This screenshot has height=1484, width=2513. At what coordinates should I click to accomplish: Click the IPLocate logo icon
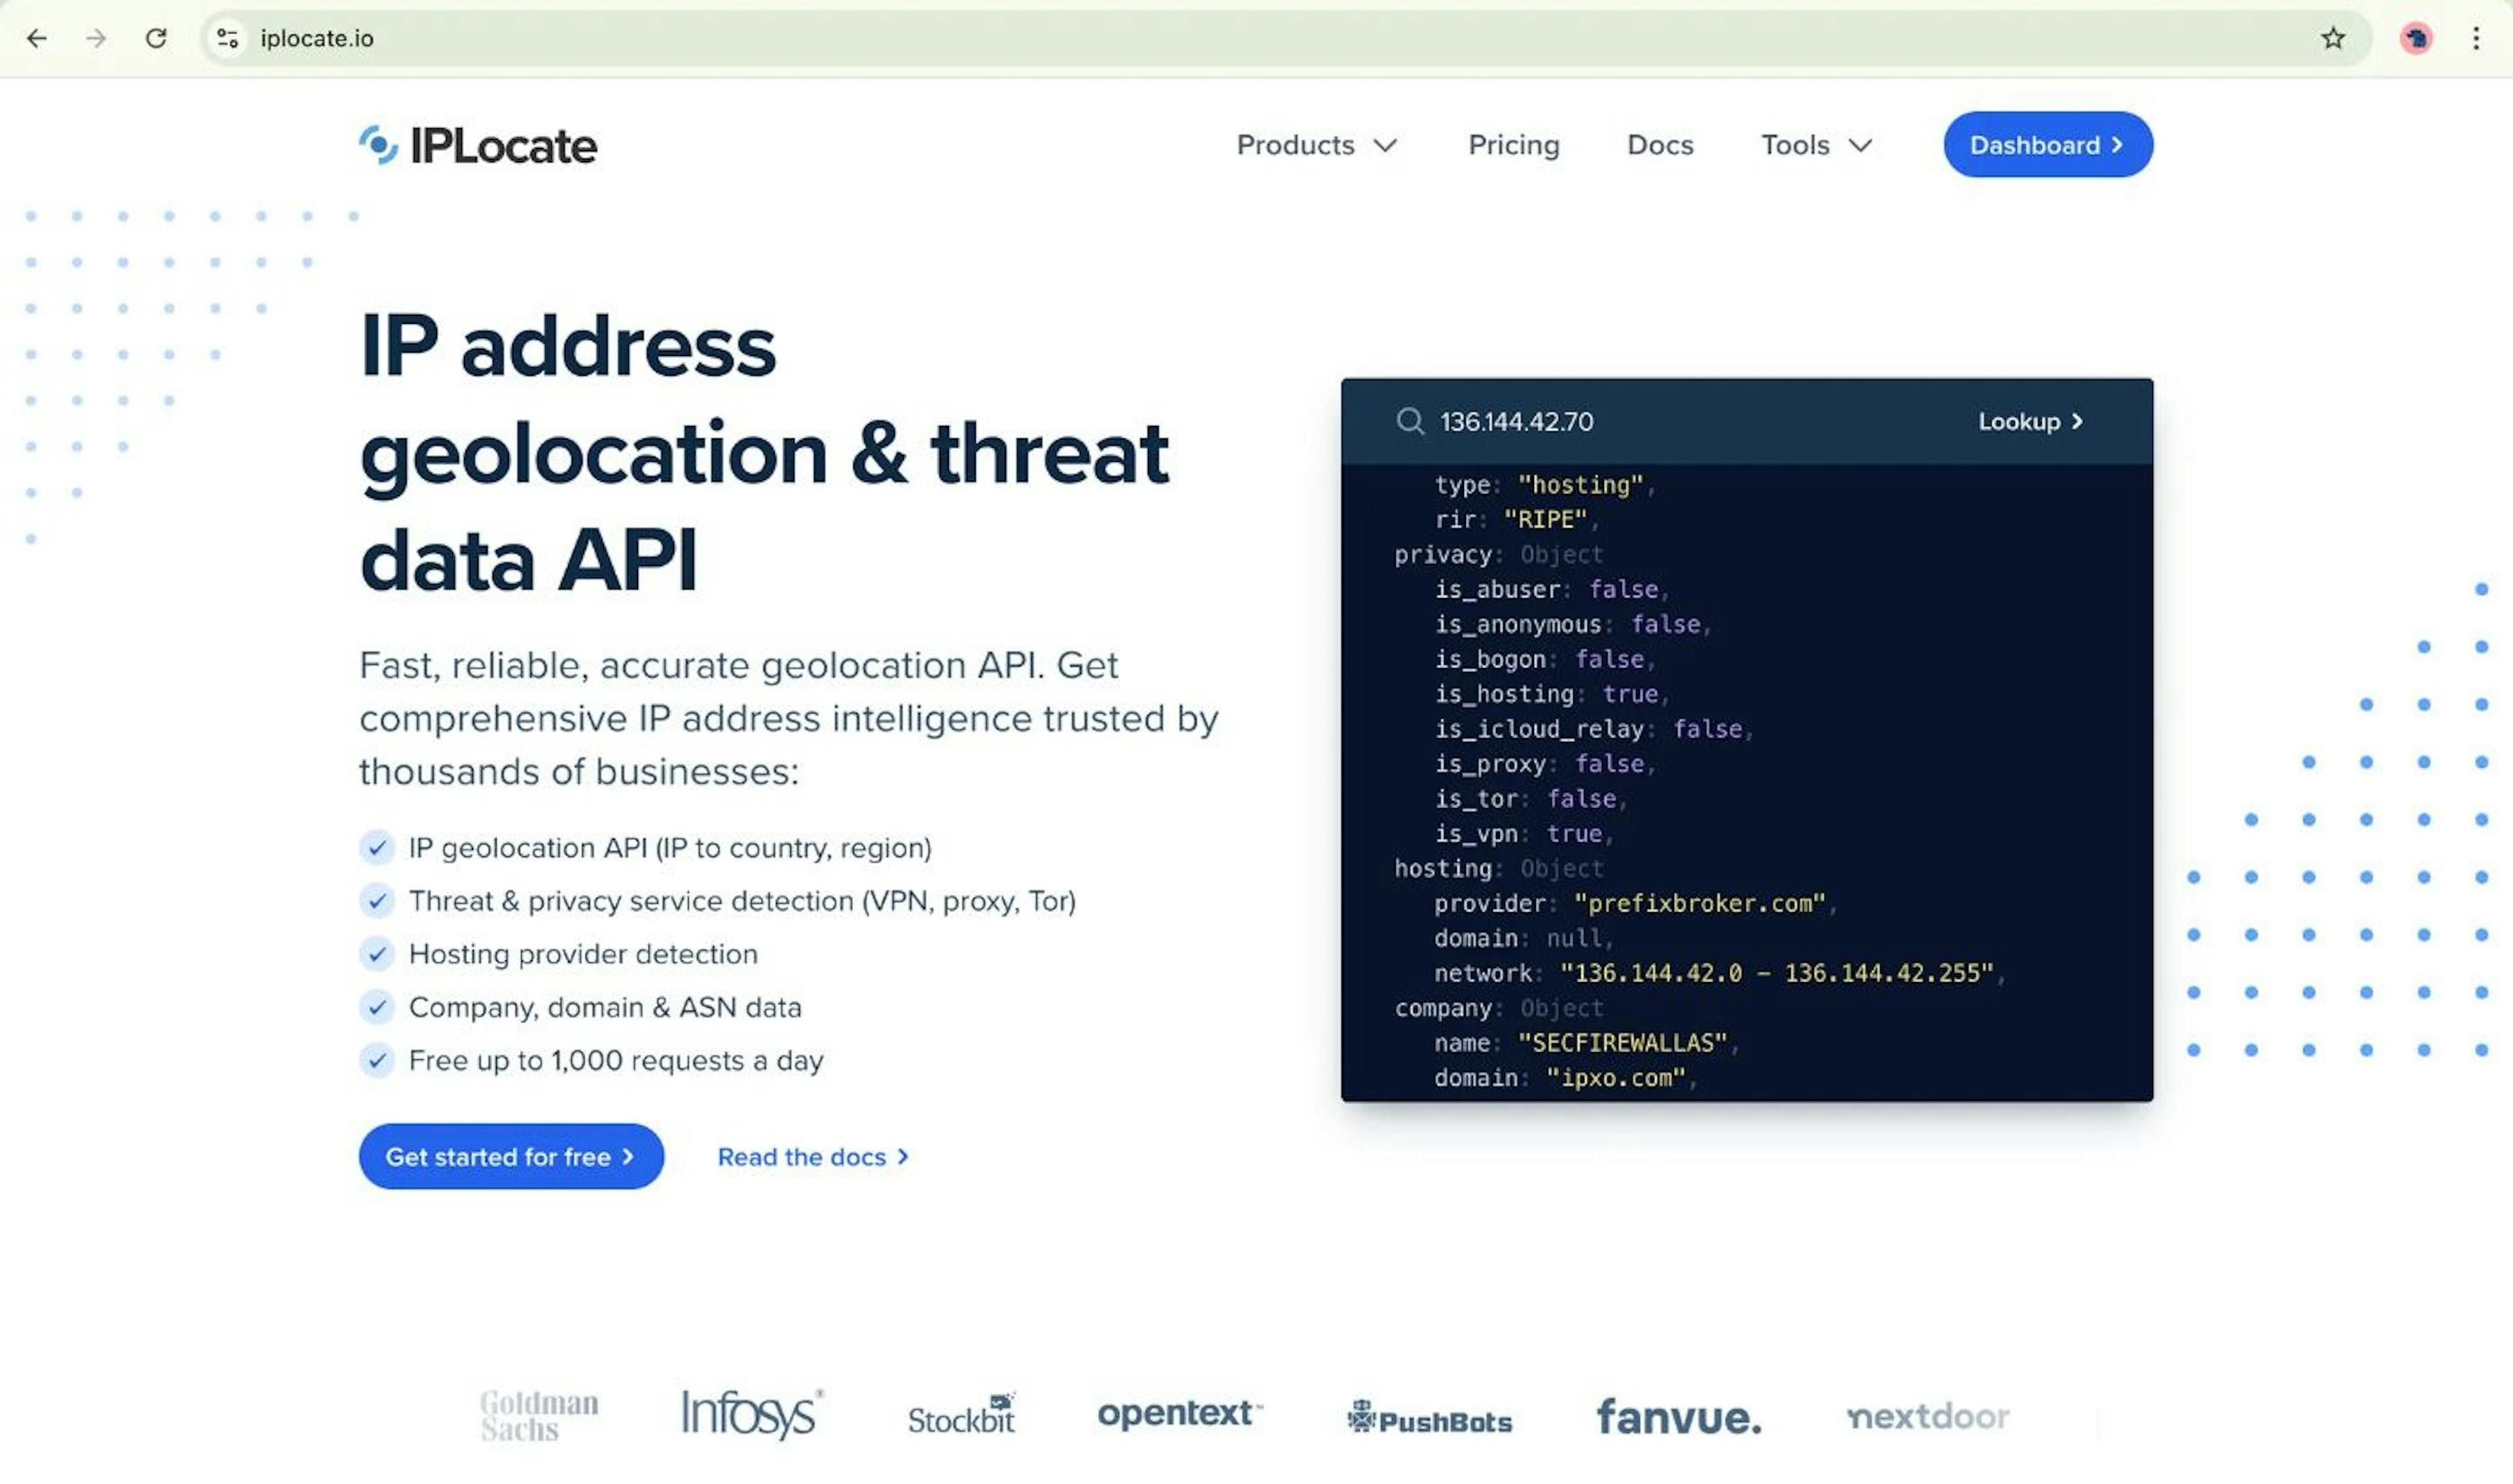[x=379, y=146]
